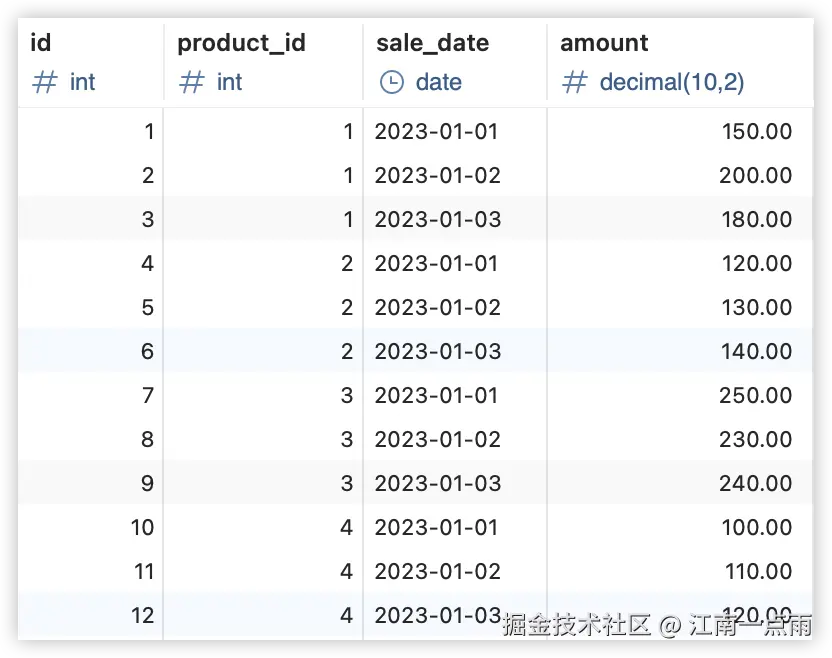This screenshot has height=658, width=832.
Task: Select cell with amount 200.00
Action: pos(680,175)
